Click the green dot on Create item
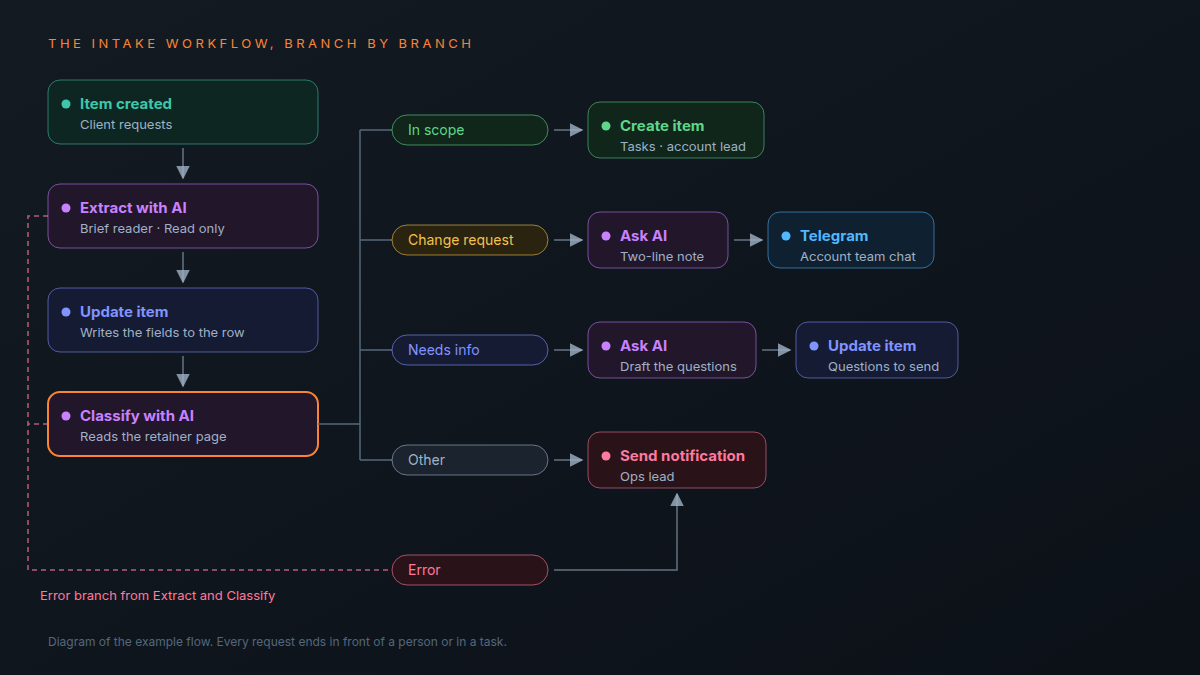The image size is (1200, 675). (x=606, y=126)
